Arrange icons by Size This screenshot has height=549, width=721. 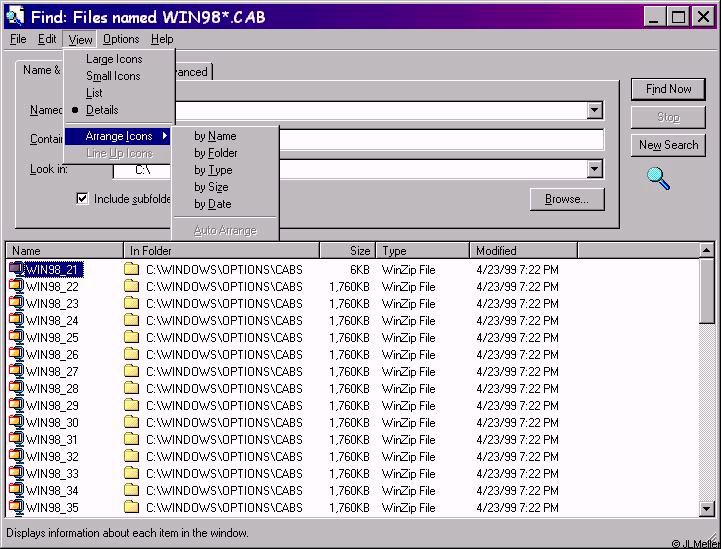[x=211, y=187]
